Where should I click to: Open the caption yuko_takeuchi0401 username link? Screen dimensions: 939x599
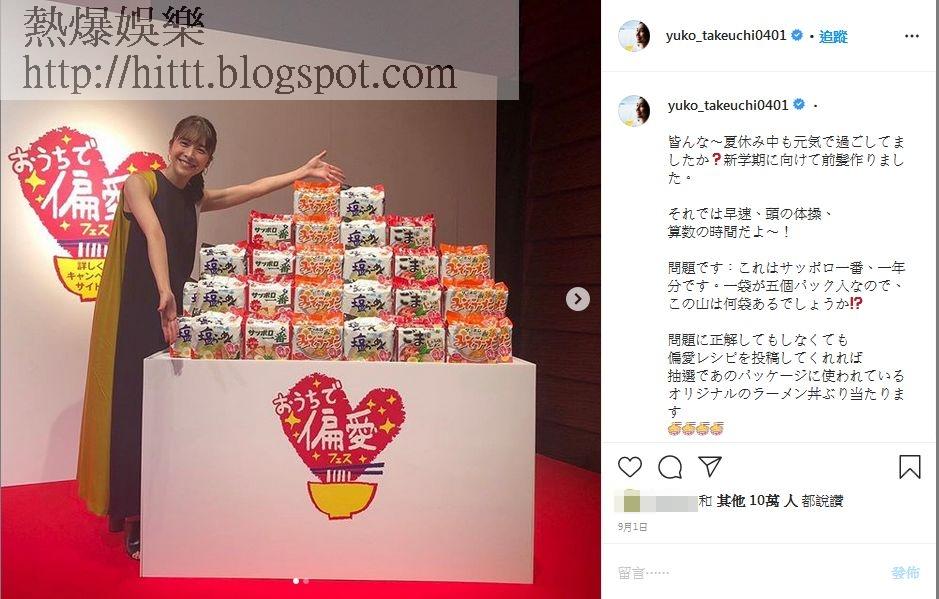[x=728, y=105]
